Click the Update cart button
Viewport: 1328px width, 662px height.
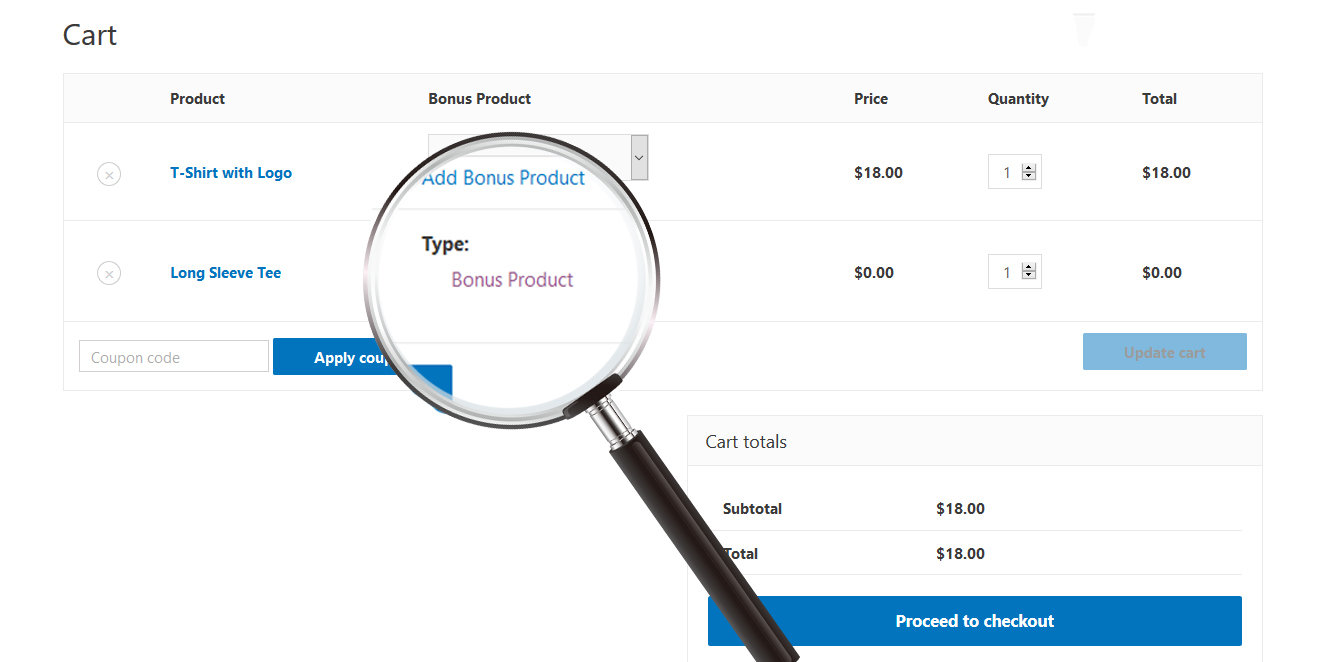pyautogui.click(x=1164, y=352)
